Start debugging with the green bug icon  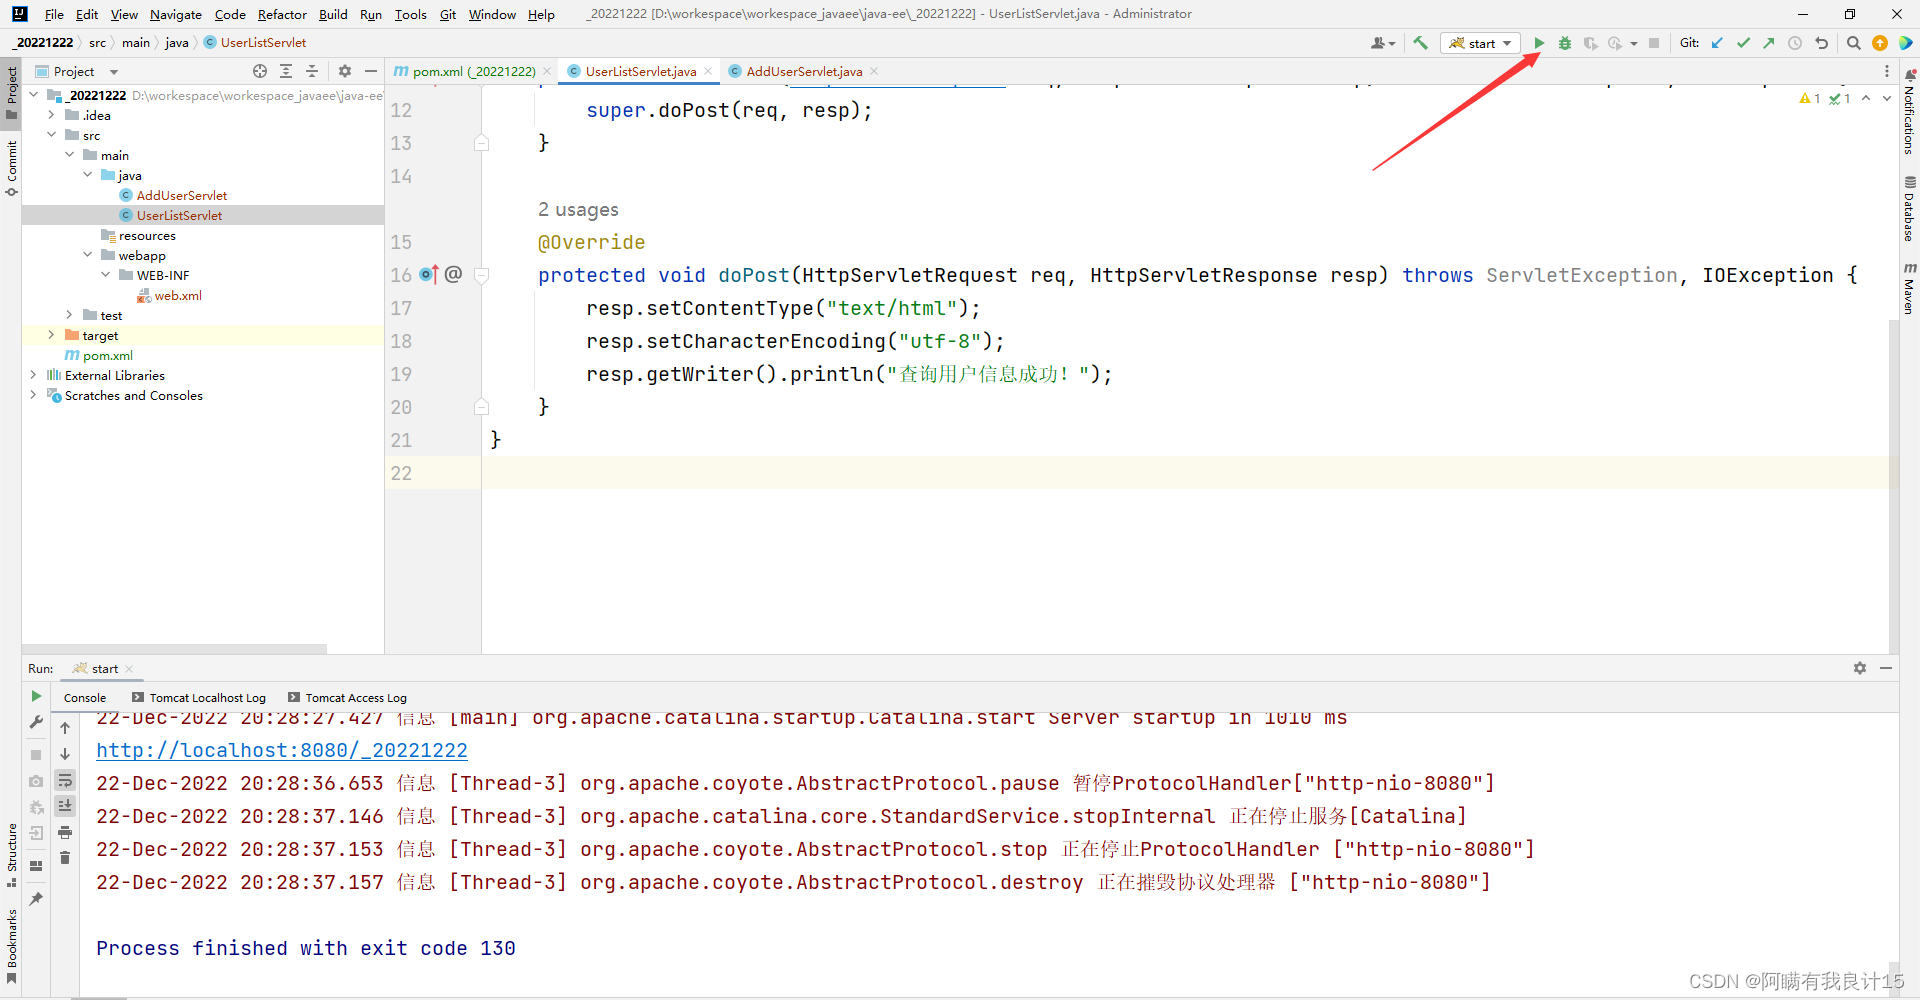pos(1565,43)
